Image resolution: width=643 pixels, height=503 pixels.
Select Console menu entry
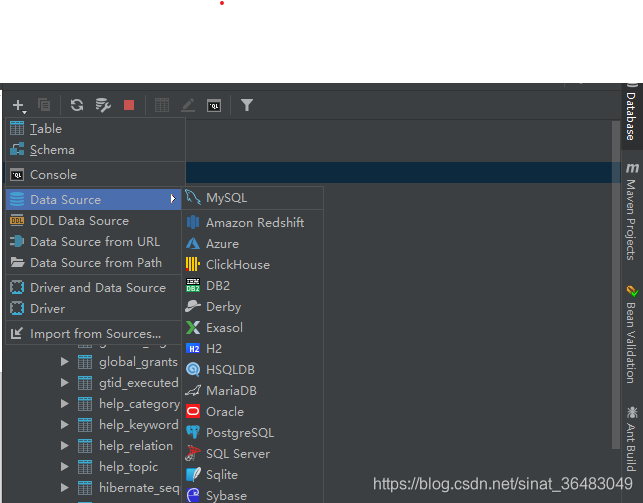(x=95, y=175)
